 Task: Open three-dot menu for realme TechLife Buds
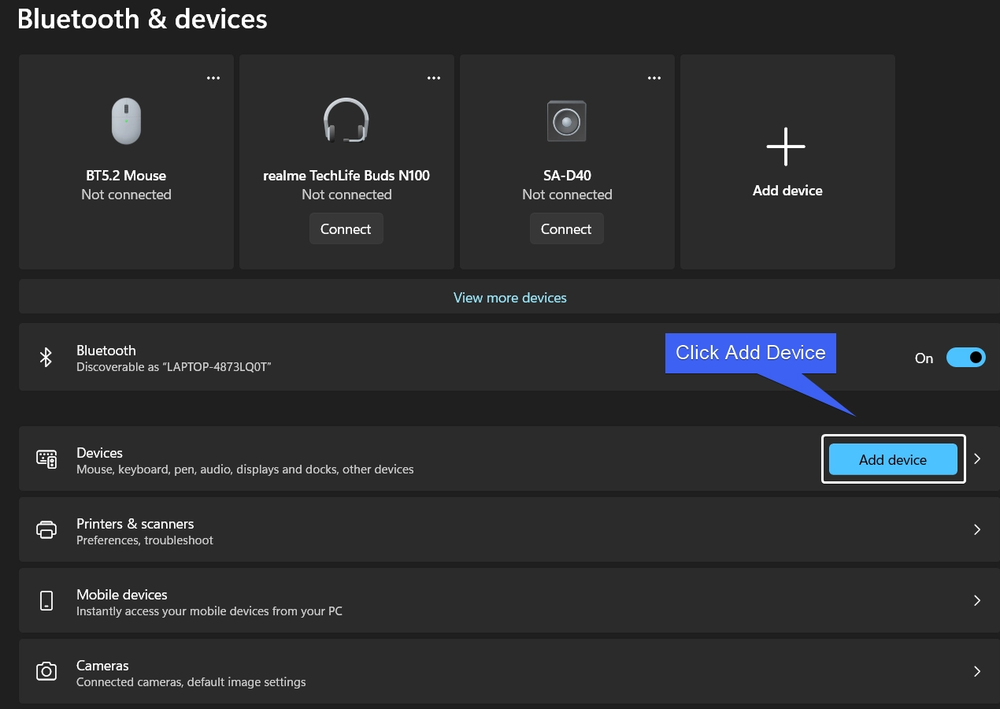(x=434, y=78)
